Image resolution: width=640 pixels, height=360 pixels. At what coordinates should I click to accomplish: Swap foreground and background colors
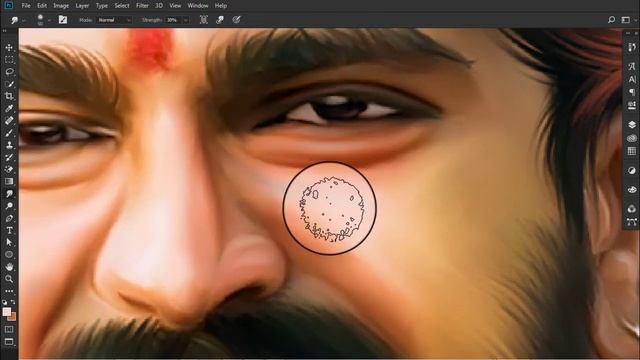click(13, 302)
